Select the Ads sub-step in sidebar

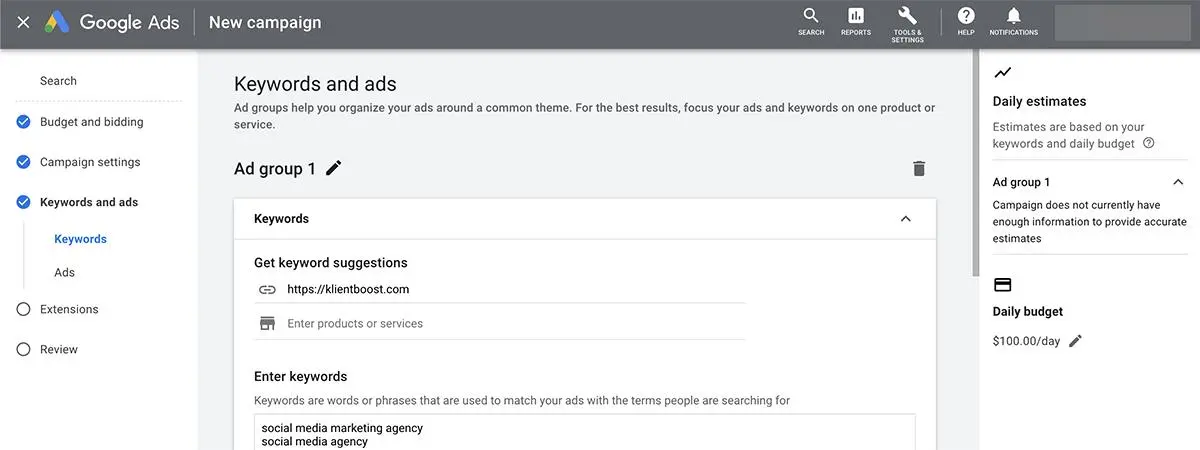tap(64, 272)
